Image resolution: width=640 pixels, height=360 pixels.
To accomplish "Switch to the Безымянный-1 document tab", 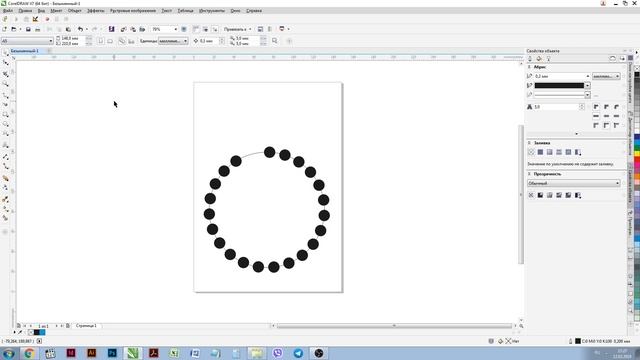I will [24, 51].
